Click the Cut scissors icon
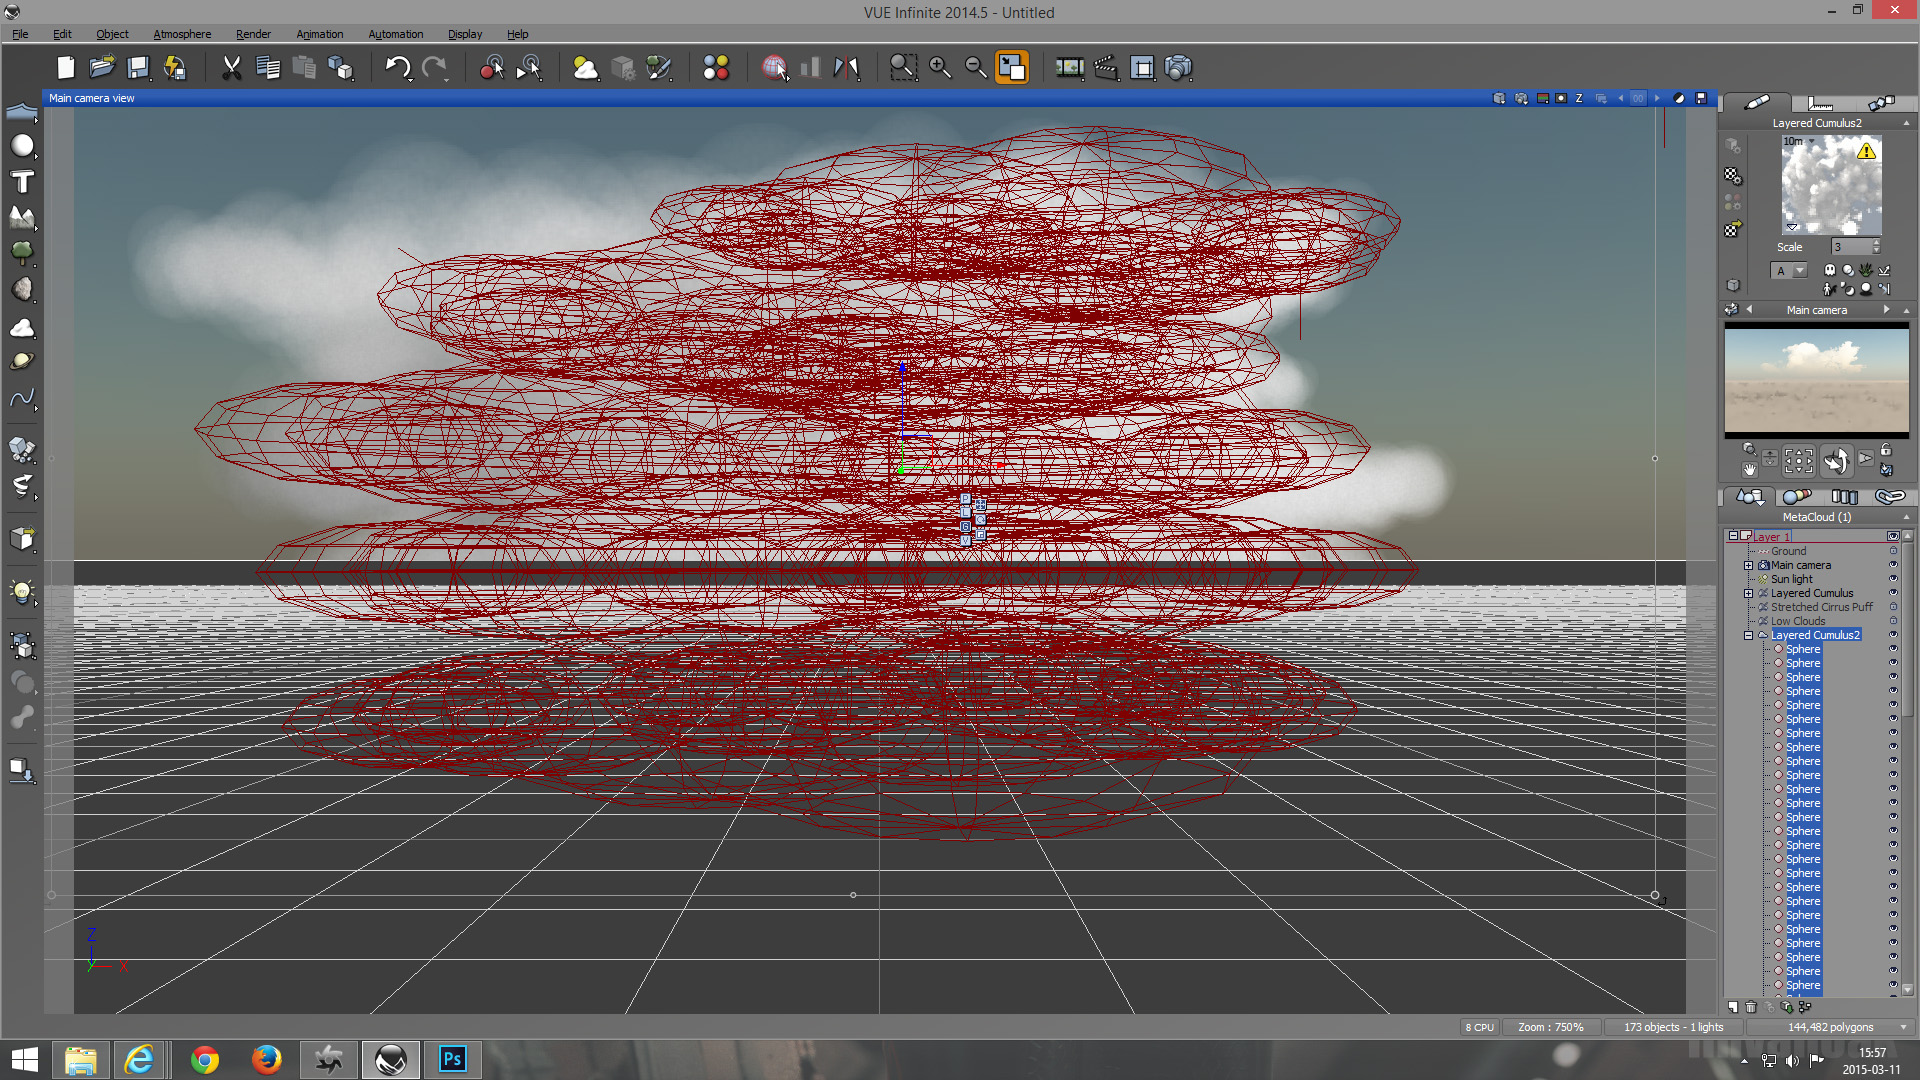 231,67
